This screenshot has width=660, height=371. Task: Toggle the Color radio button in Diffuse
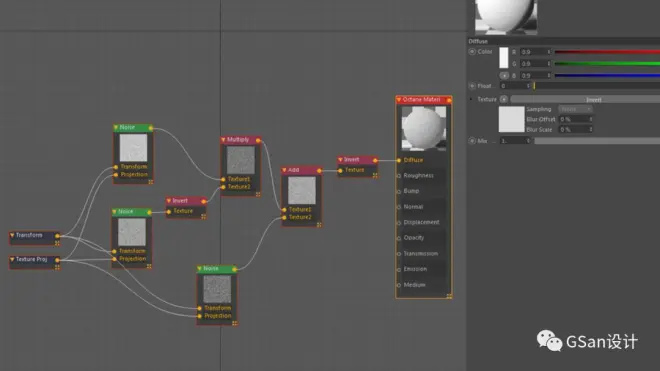(472, 51)
